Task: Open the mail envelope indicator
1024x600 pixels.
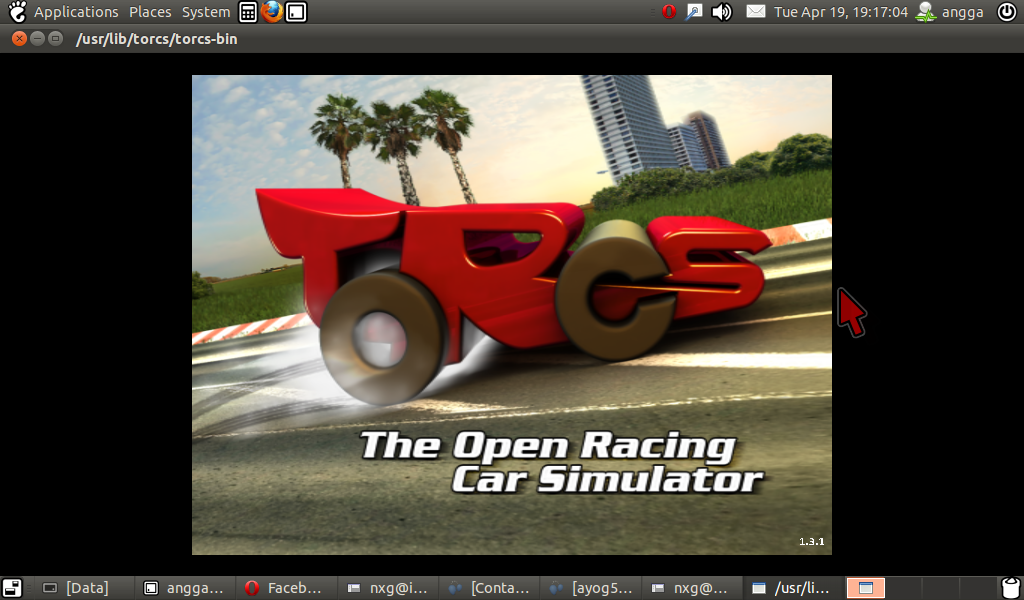Action: point(755,12)
